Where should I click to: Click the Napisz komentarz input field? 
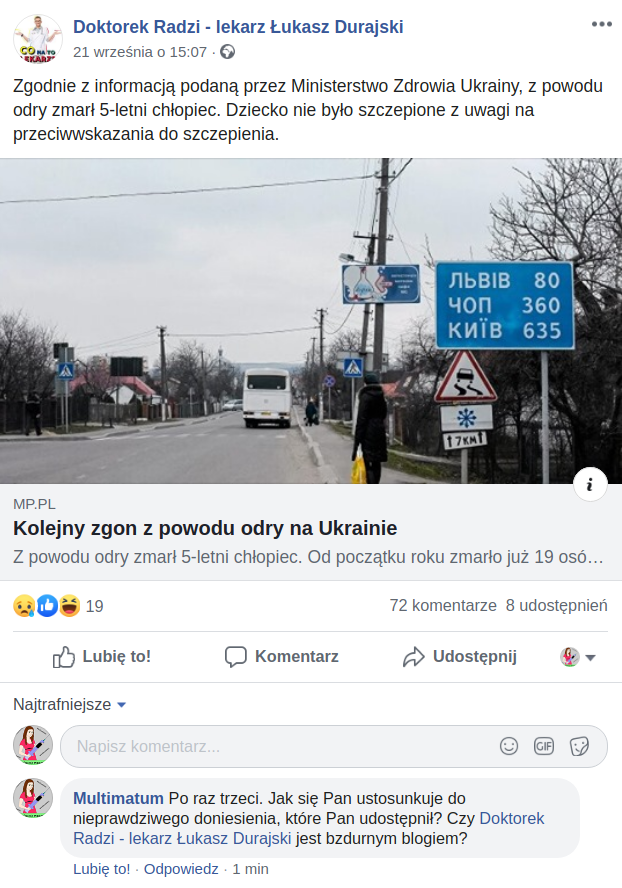pos(334,746)
